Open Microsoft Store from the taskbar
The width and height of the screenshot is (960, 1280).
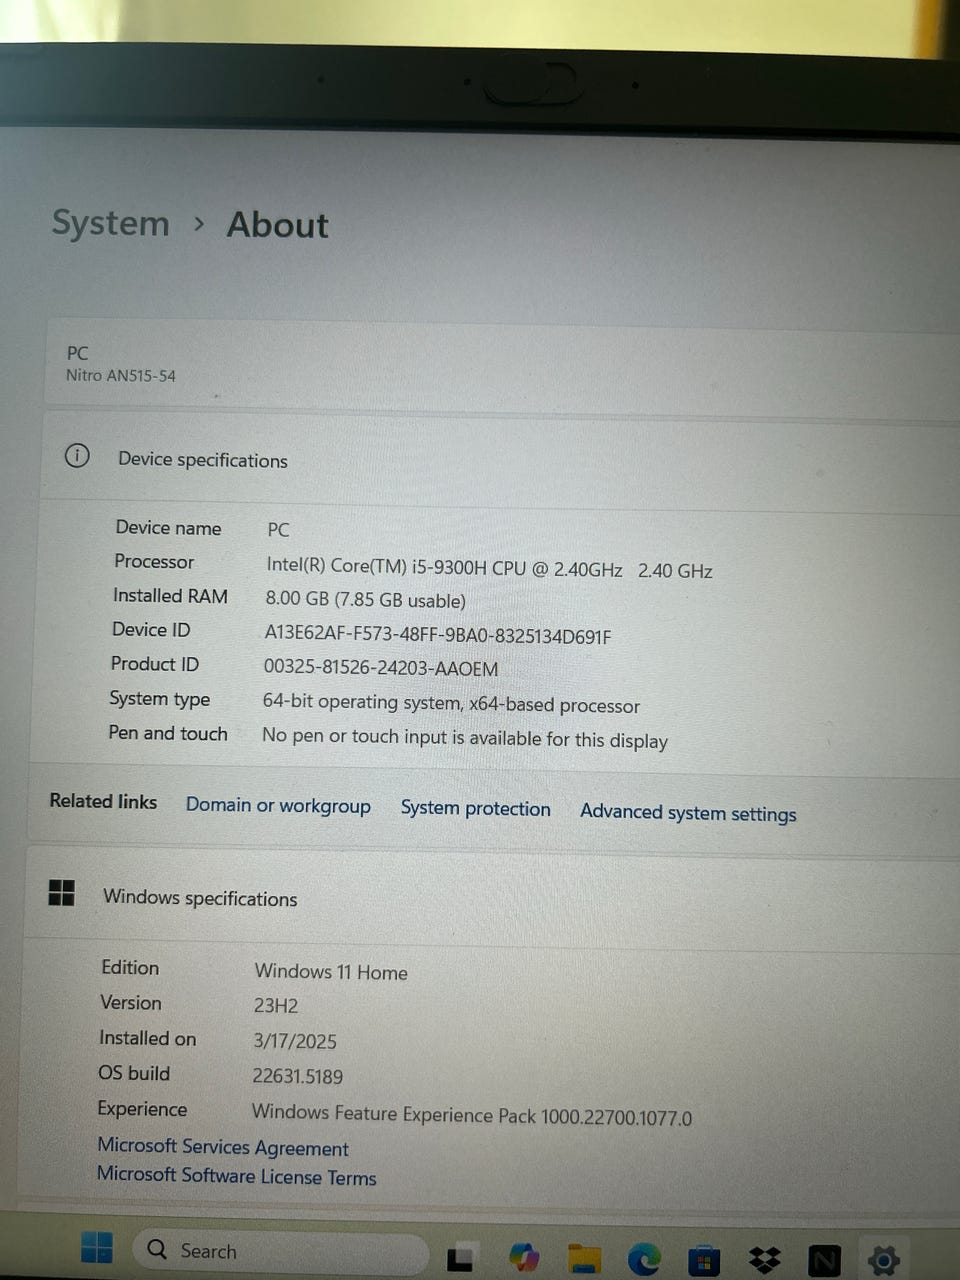tap(704, 1261)
